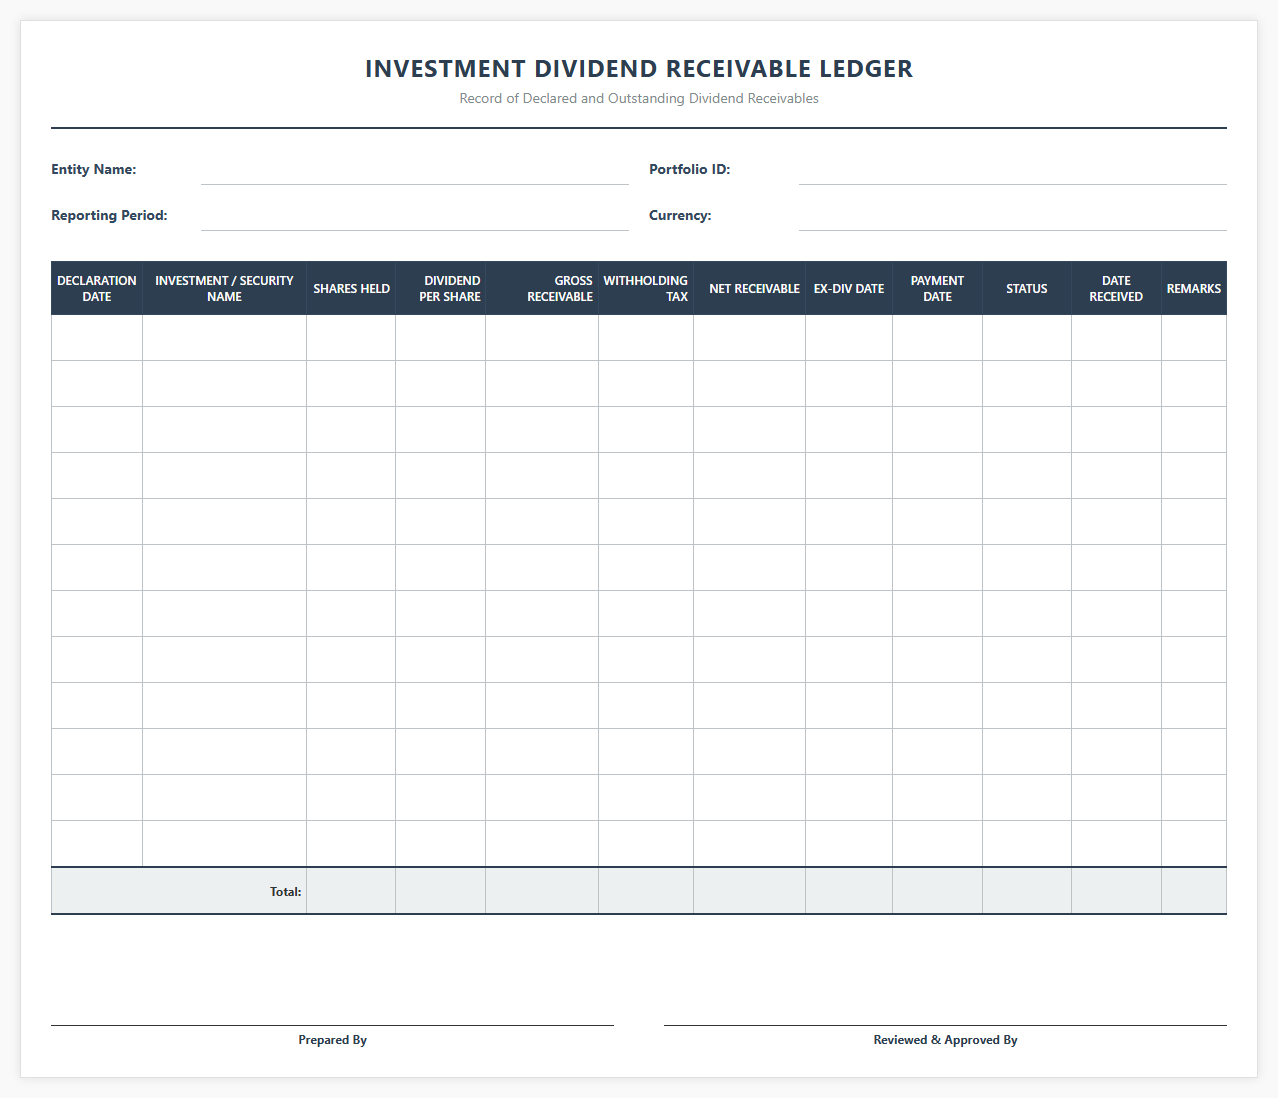1278x1098 pixels.
Task: Select the 'Remarks' column header
Action: [x=1194, y=288]
